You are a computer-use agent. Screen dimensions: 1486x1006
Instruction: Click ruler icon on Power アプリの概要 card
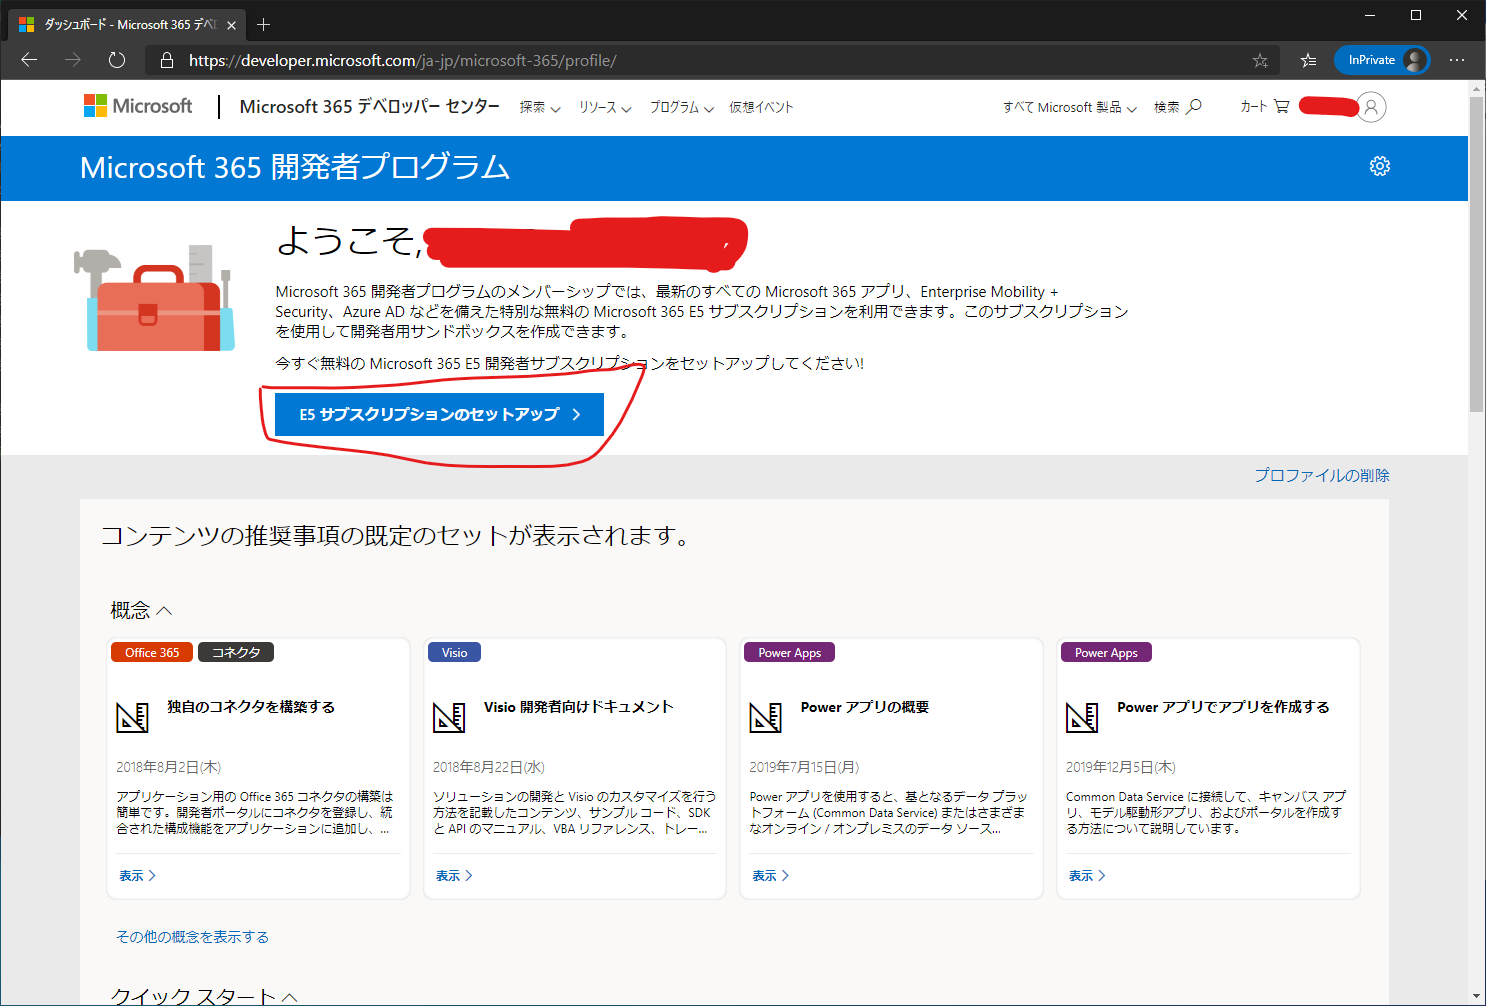pyautogui.click(x=765, y=717)
